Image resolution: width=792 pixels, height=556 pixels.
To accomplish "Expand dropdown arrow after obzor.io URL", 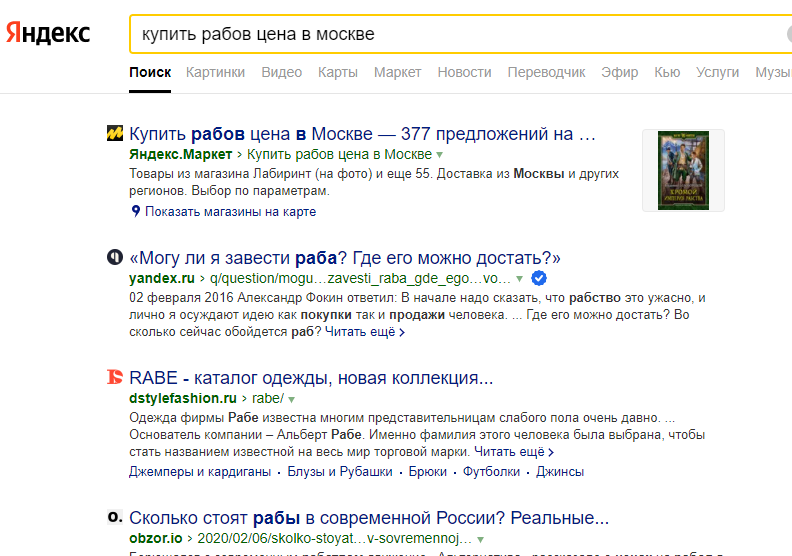I will pos(480,539).
